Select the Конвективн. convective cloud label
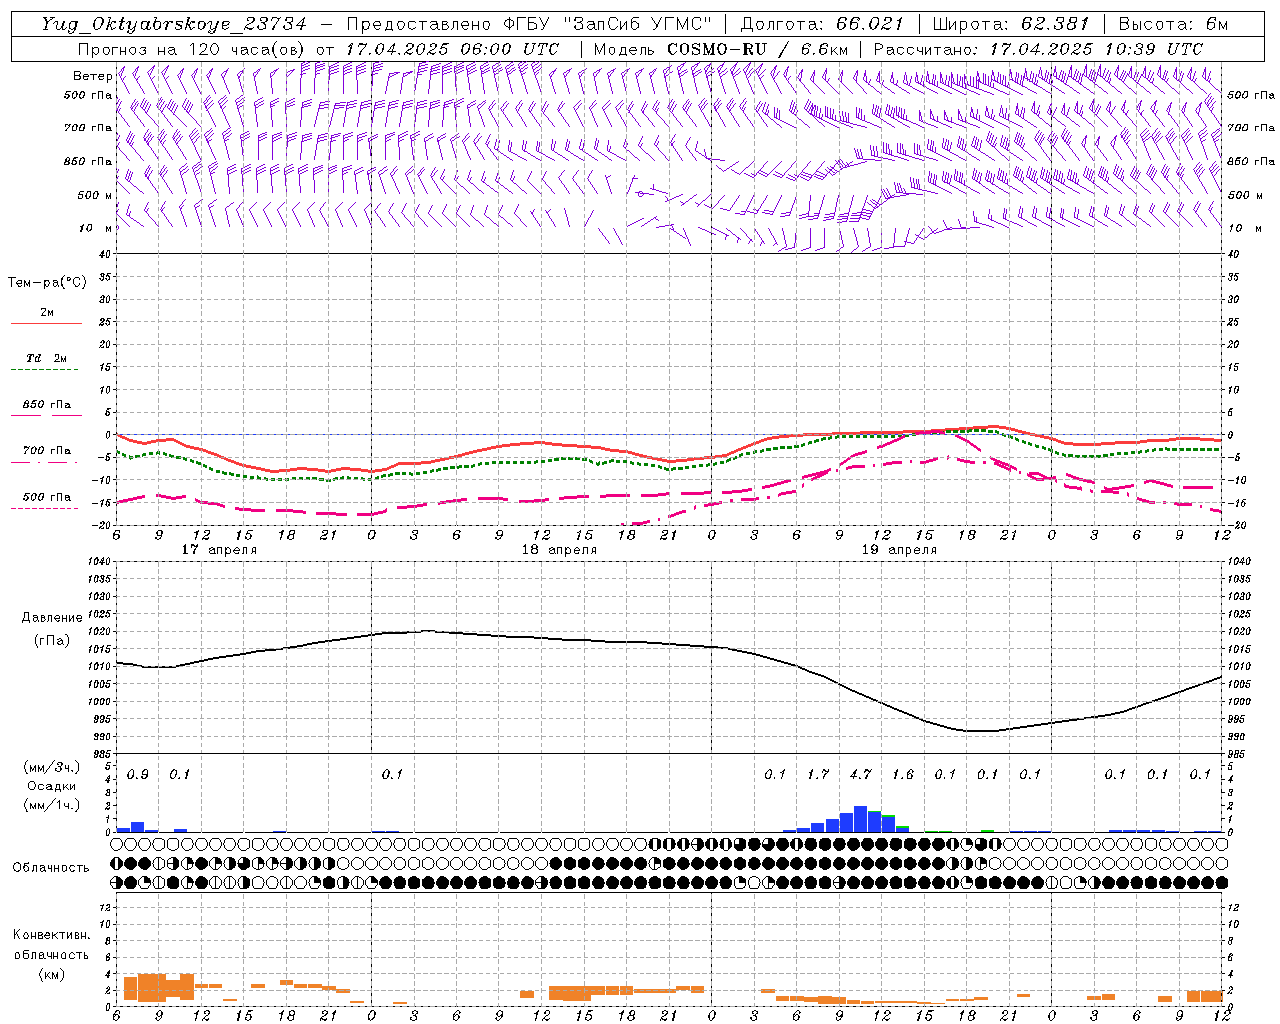Viewport: 1280px width, 1024px height. 51,935
